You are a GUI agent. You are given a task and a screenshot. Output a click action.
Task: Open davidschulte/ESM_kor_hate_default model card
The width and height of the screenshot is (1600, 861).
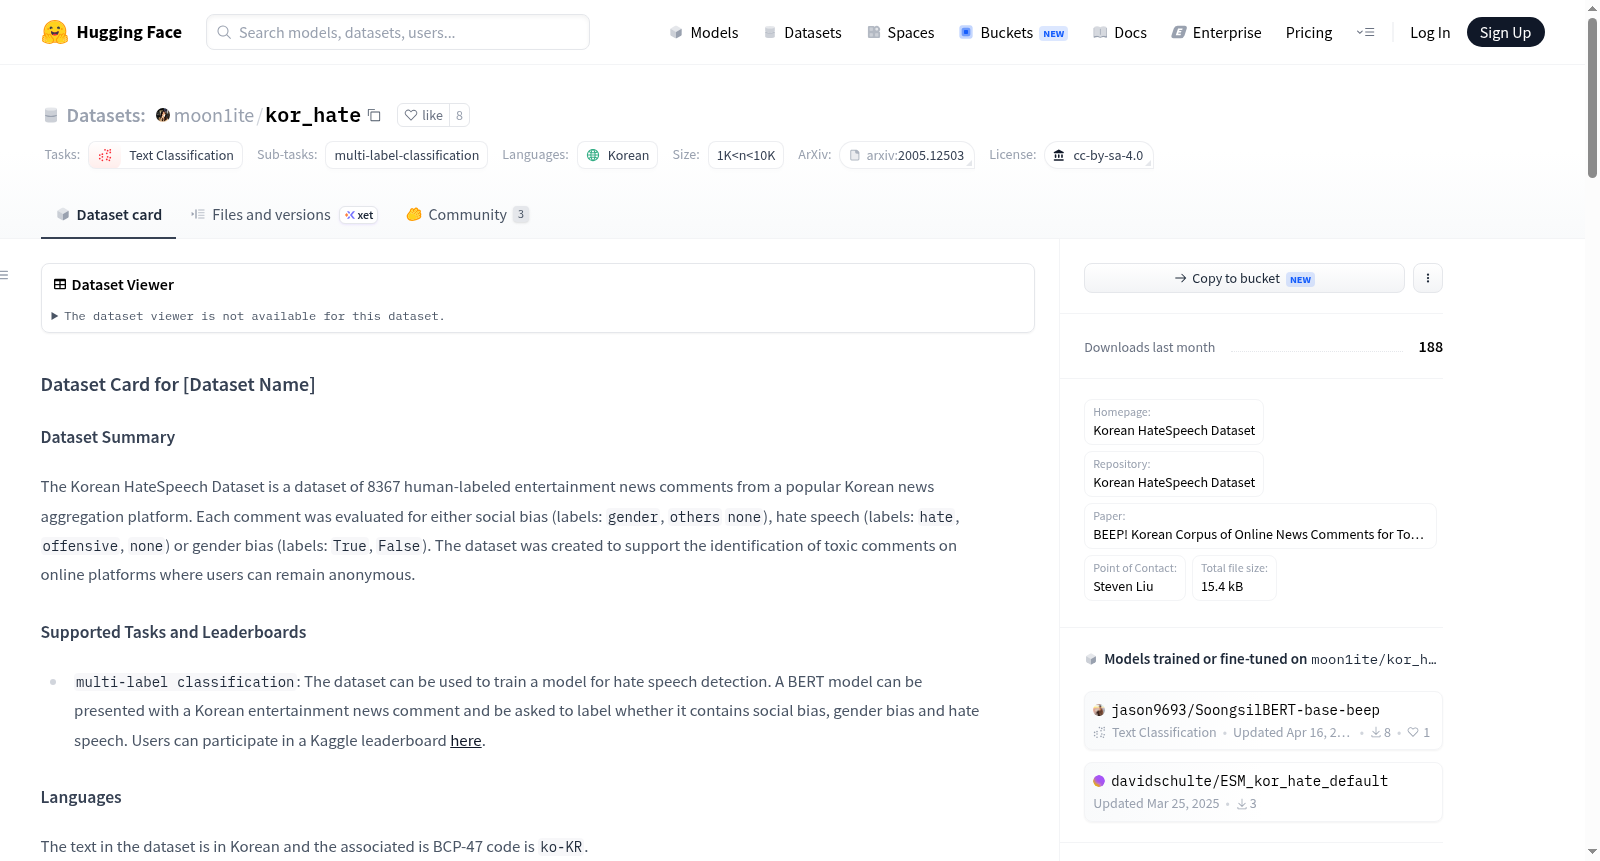[x=1263, y=791]
